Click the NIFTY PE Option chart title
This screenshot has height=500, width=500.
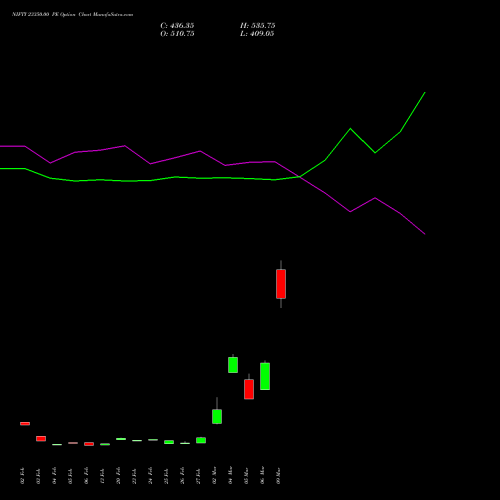[72, 14]
